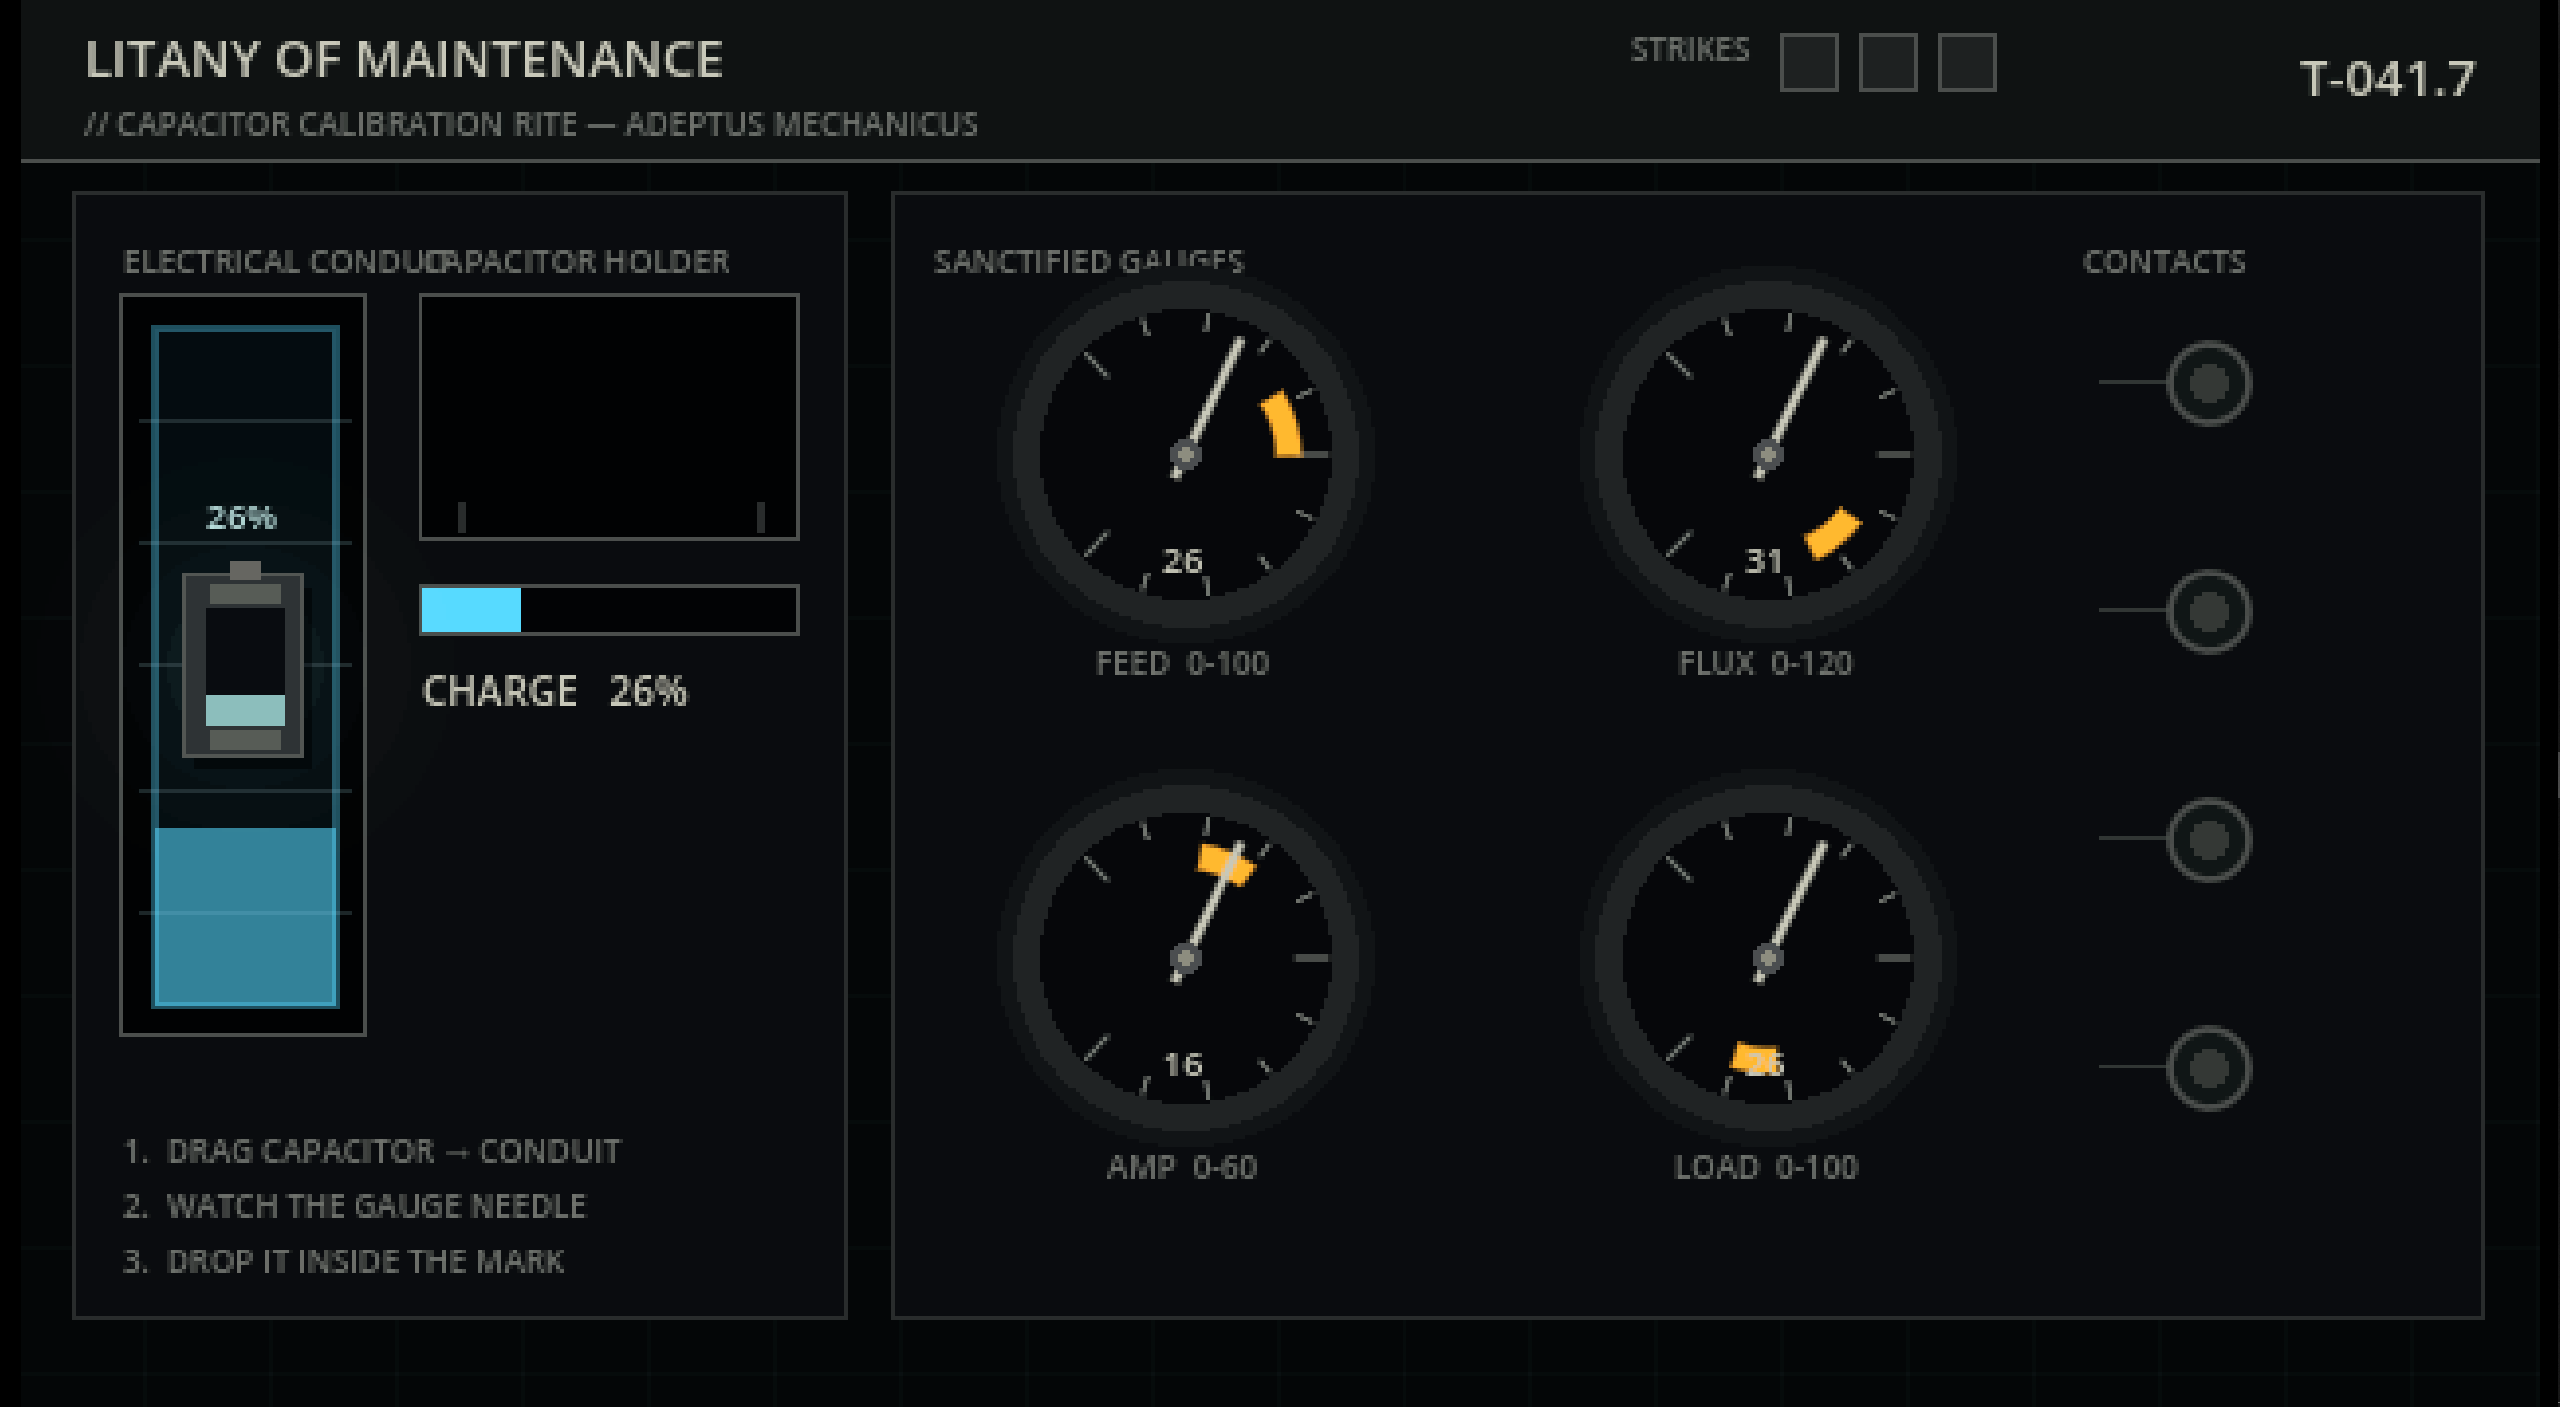
Task: Click the AMP gauge dial
Action: click(x=1185, y=958)
